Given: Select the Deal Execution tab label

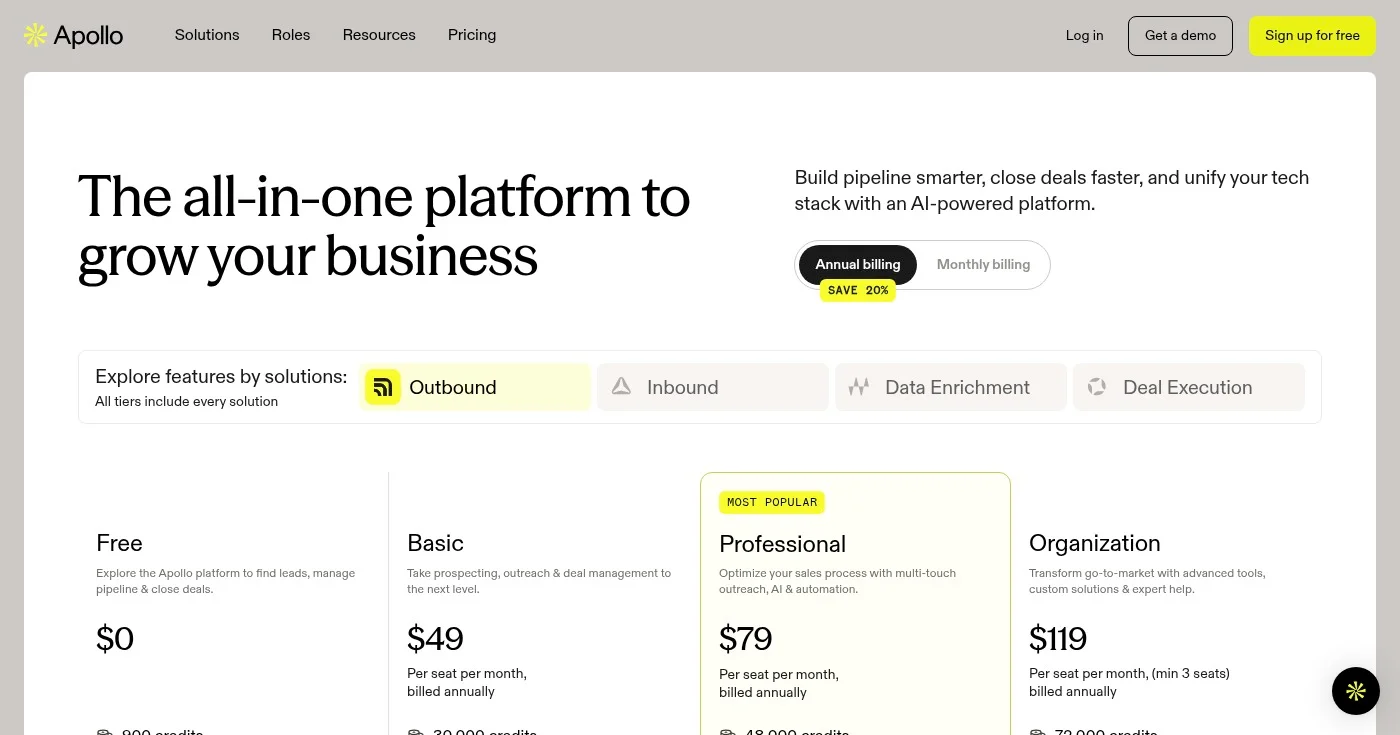Looking at the screenshot, I should click(1188, 387).
